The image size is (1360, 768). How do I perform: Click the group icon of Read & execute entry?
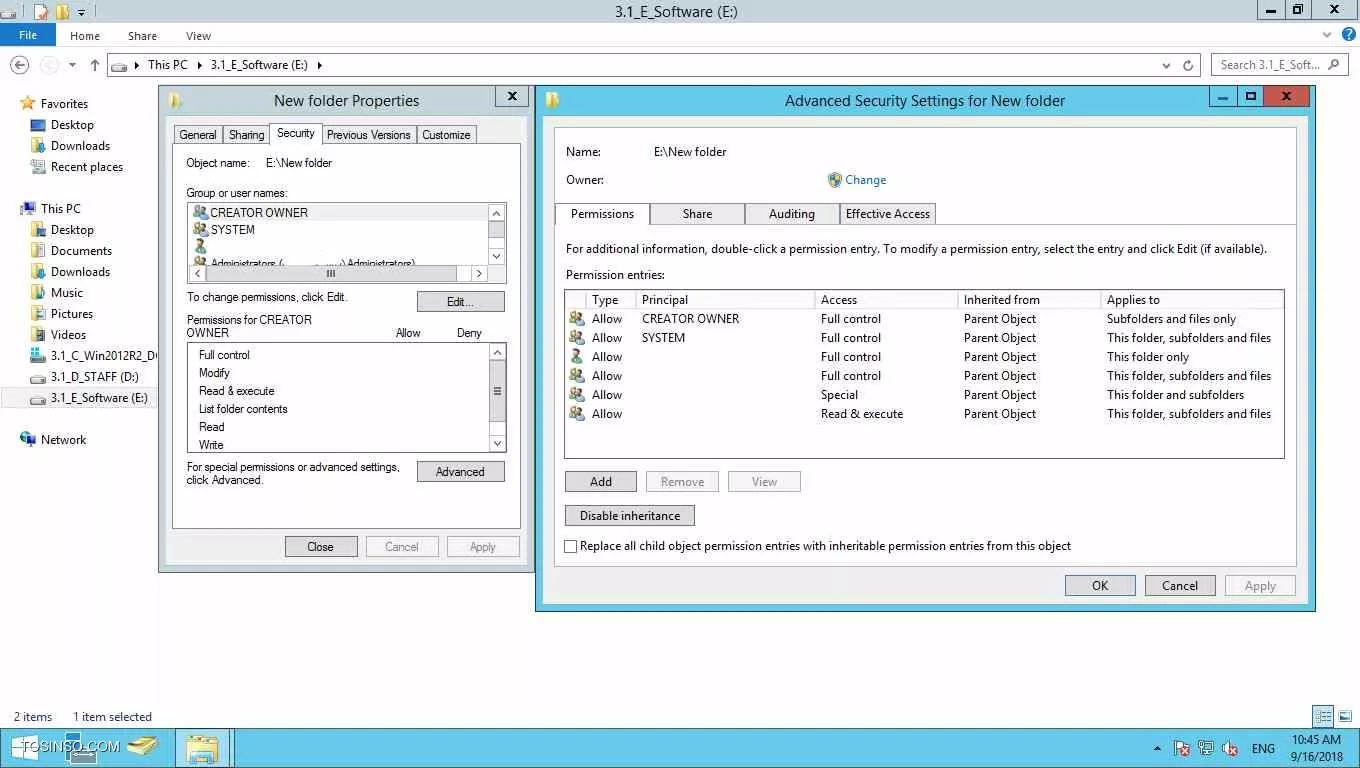(x=577, y=414)
